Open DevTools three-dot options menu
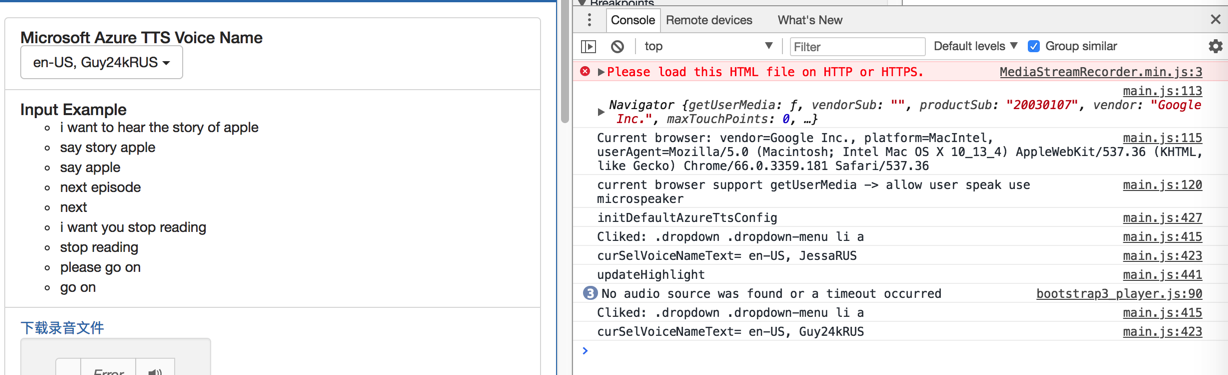This screenshot has width=1228, height=375. click(589, 20)
